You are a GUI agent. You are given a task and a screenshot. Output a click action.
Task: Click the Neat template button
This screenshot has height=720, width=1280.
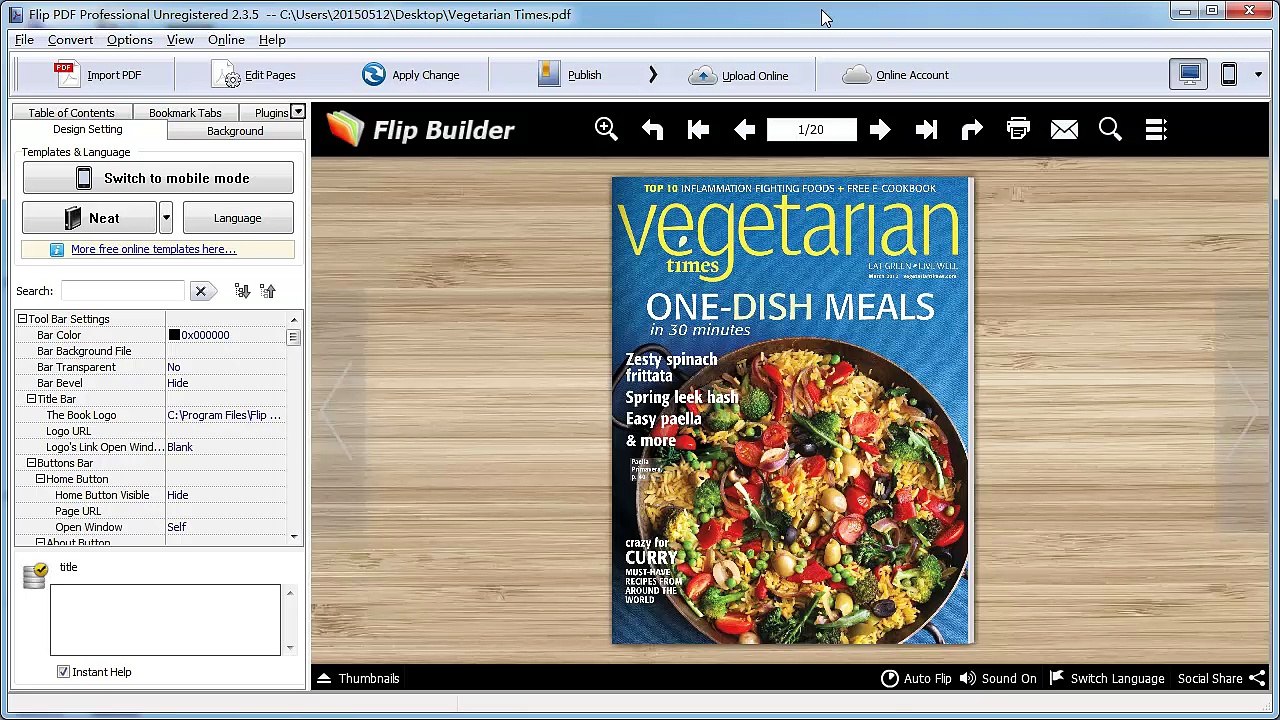(89, 218)
